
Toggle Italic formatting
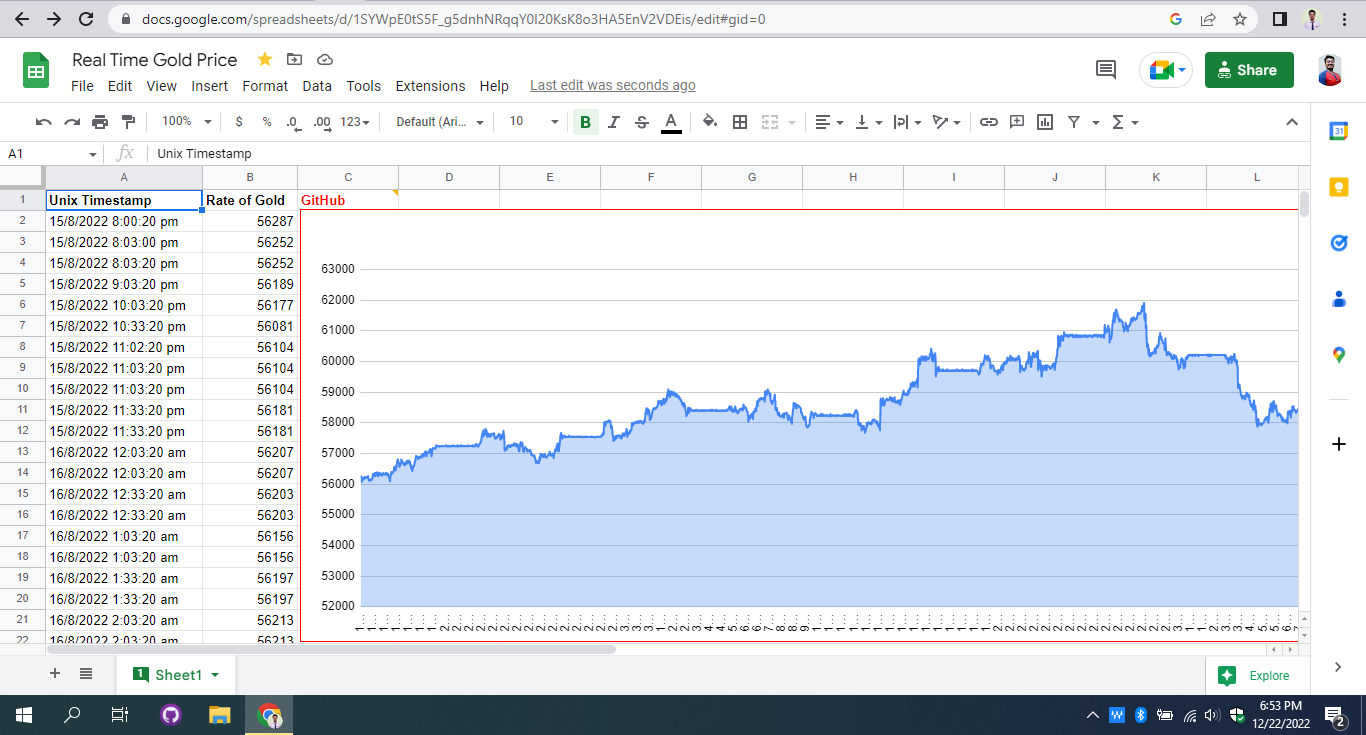click(614, 122)
